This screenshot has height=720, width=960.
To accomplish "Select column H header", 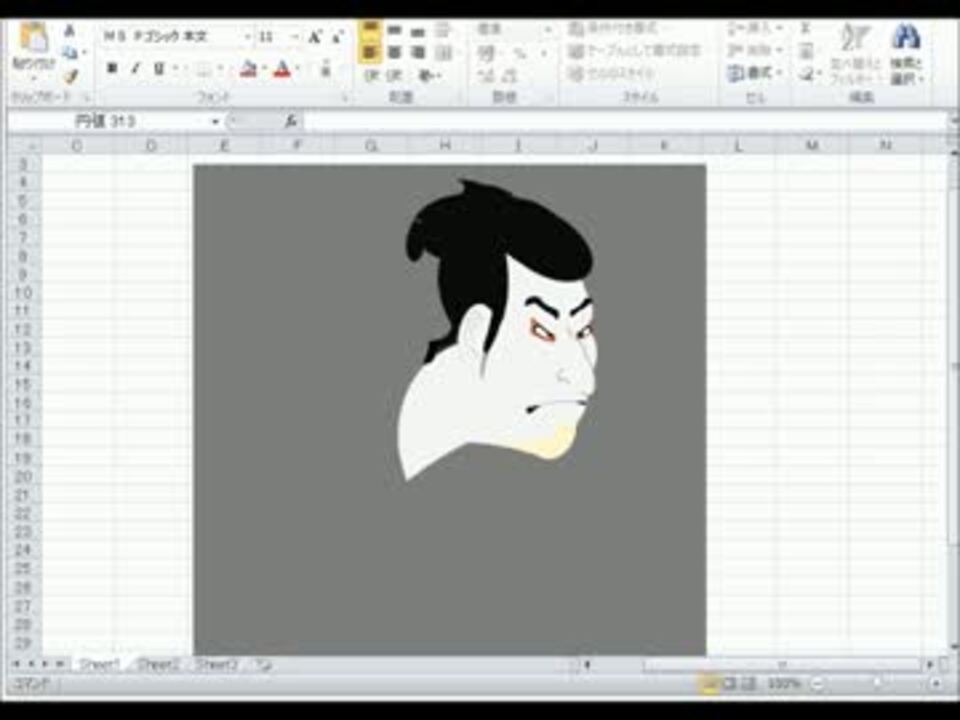I will (x=445, y=146).
